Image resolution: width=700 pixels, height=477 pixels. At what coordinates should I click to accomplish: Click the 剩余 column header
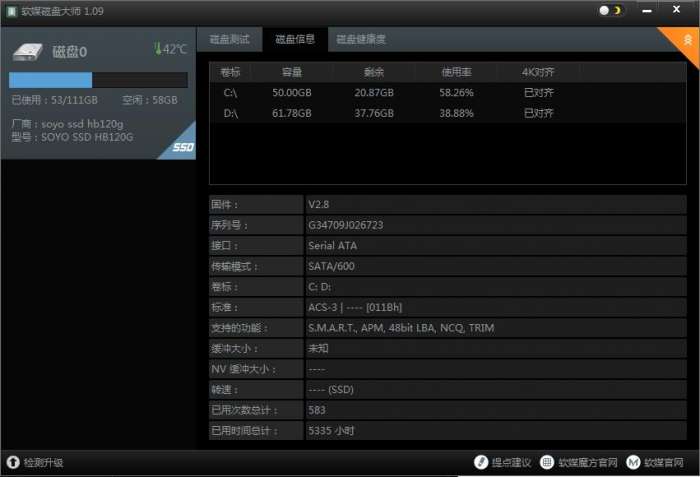coord(374,72)
